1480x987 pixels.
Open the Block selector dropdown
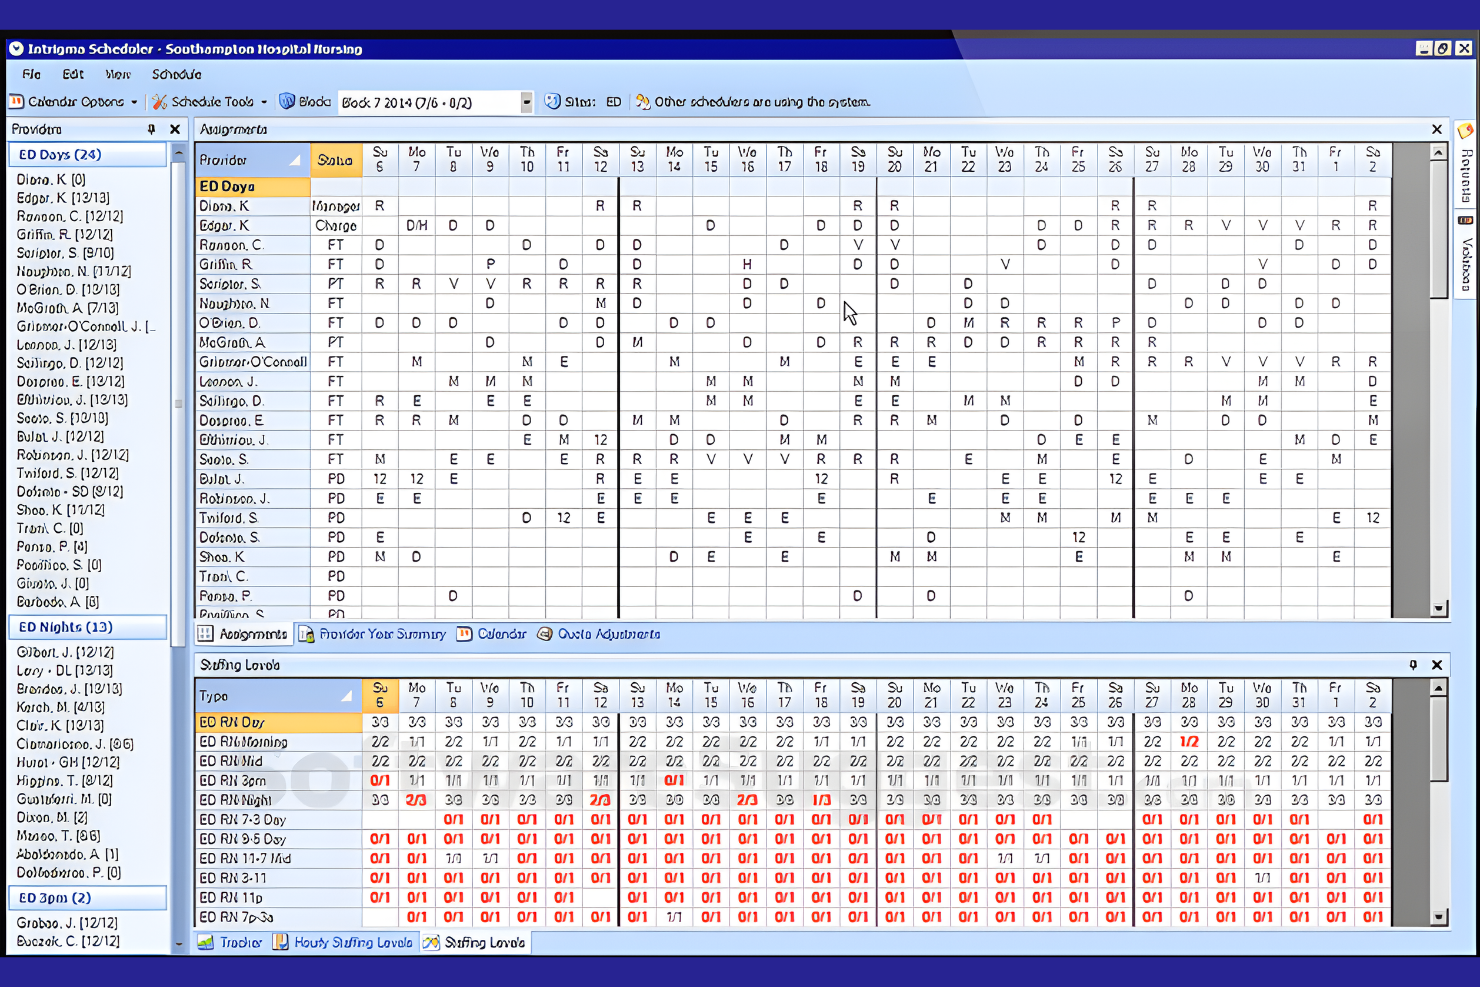[527, 101]
